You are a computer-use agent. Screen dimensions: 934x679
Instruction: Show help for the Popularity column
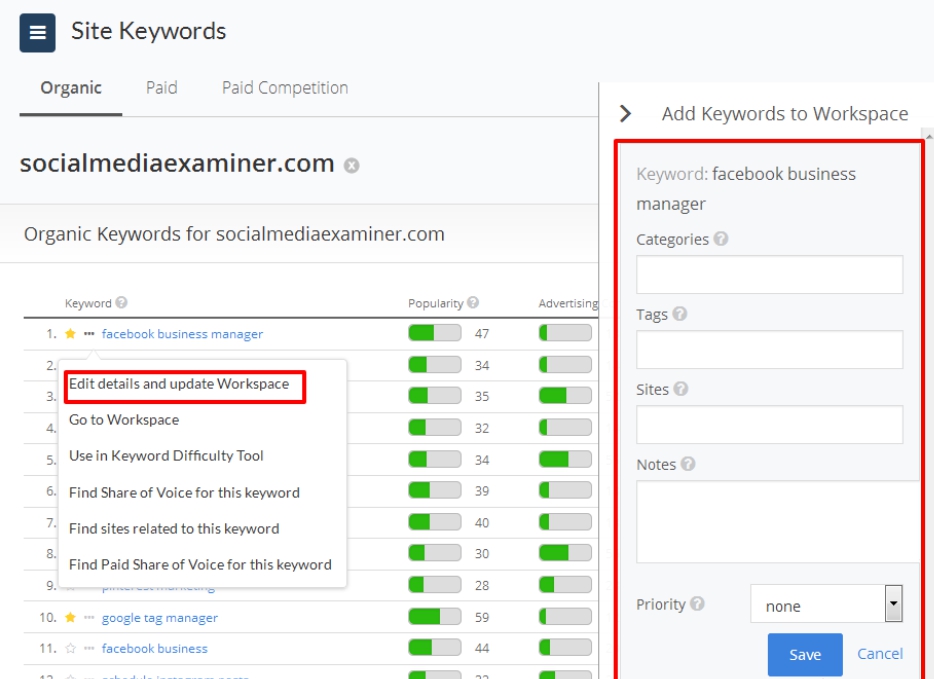pos(473,303)
